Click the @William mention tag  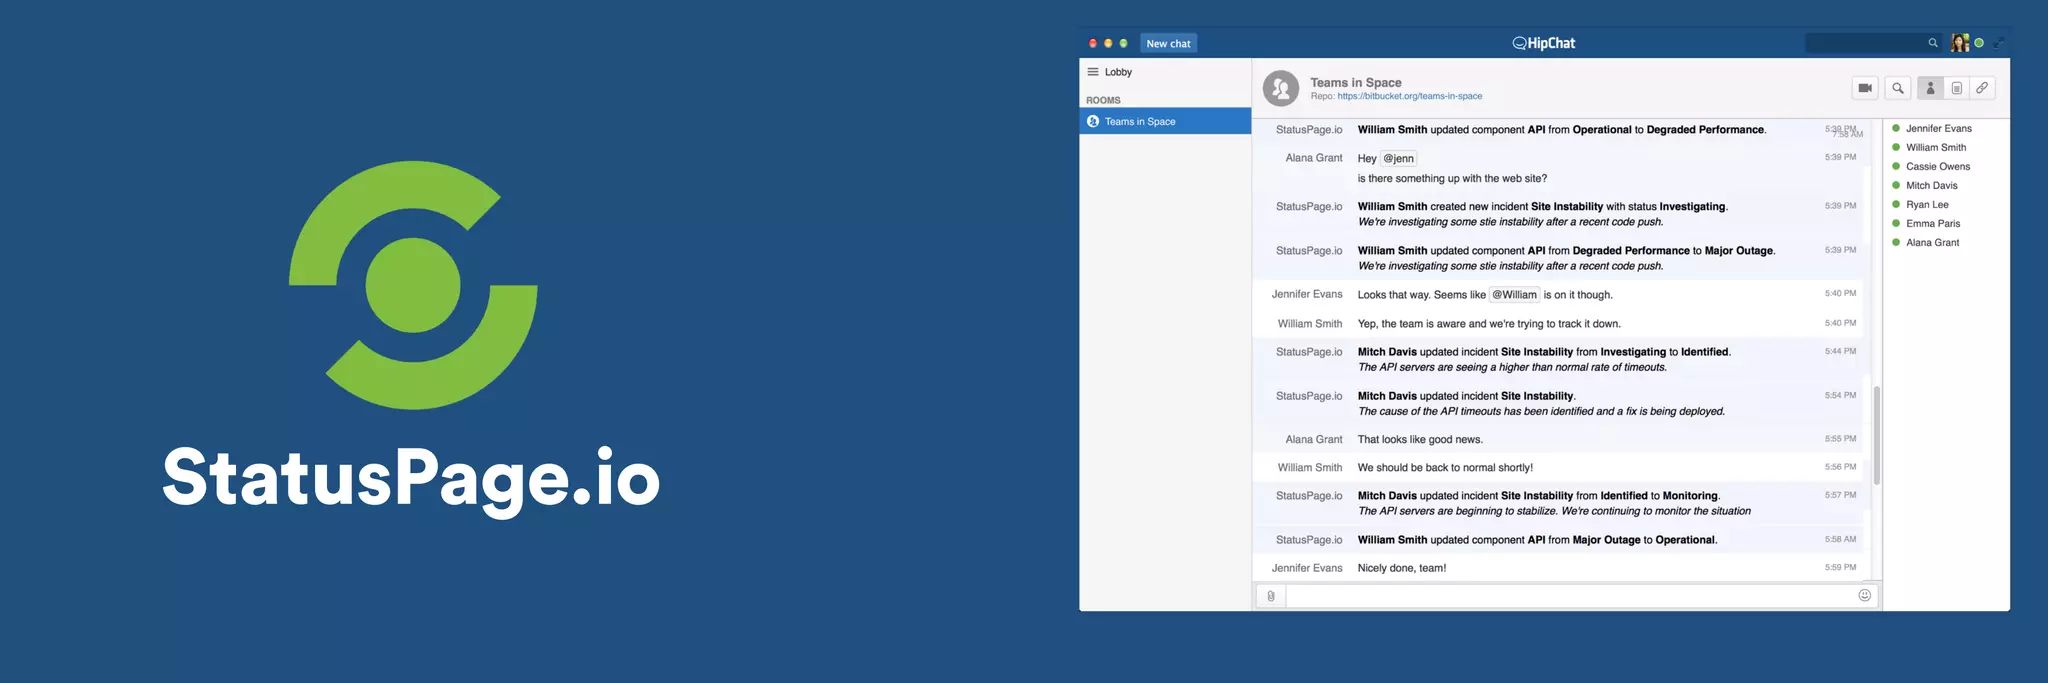click(x=1514, y=294)
